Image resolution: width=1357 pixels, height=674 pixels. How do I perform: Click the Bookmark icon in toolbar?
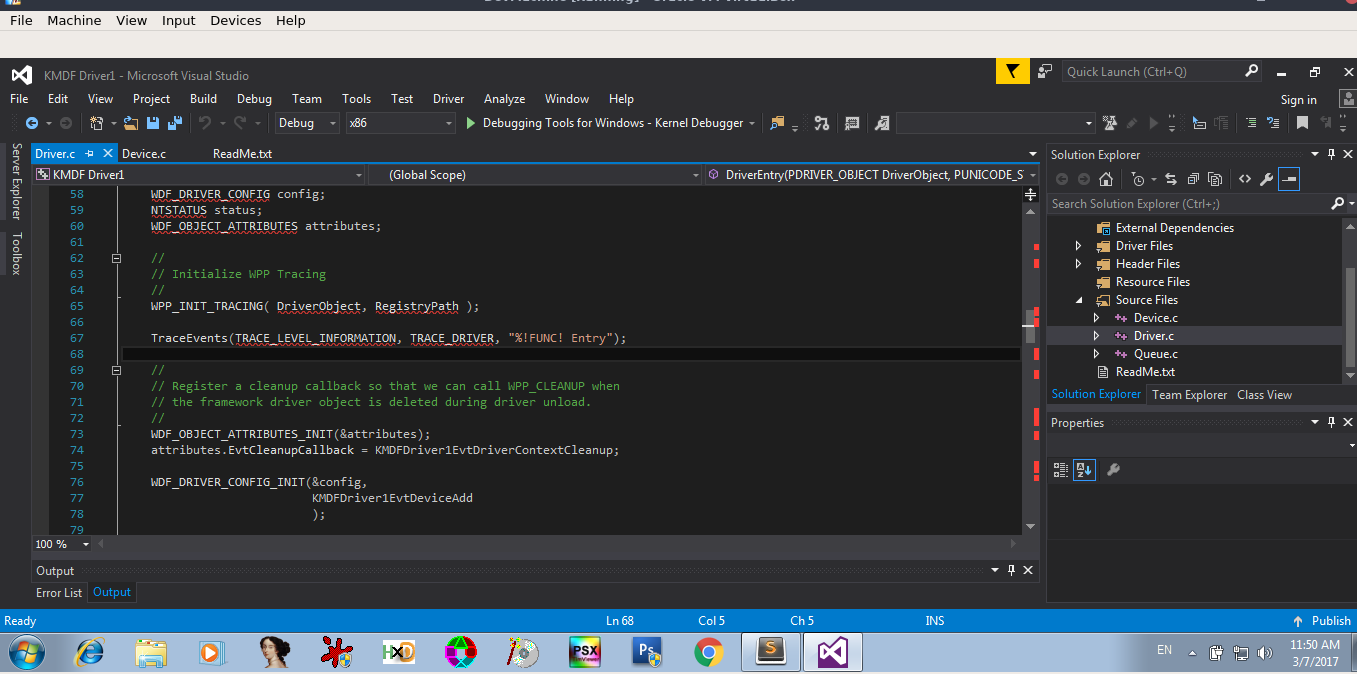pos(1302,123)
